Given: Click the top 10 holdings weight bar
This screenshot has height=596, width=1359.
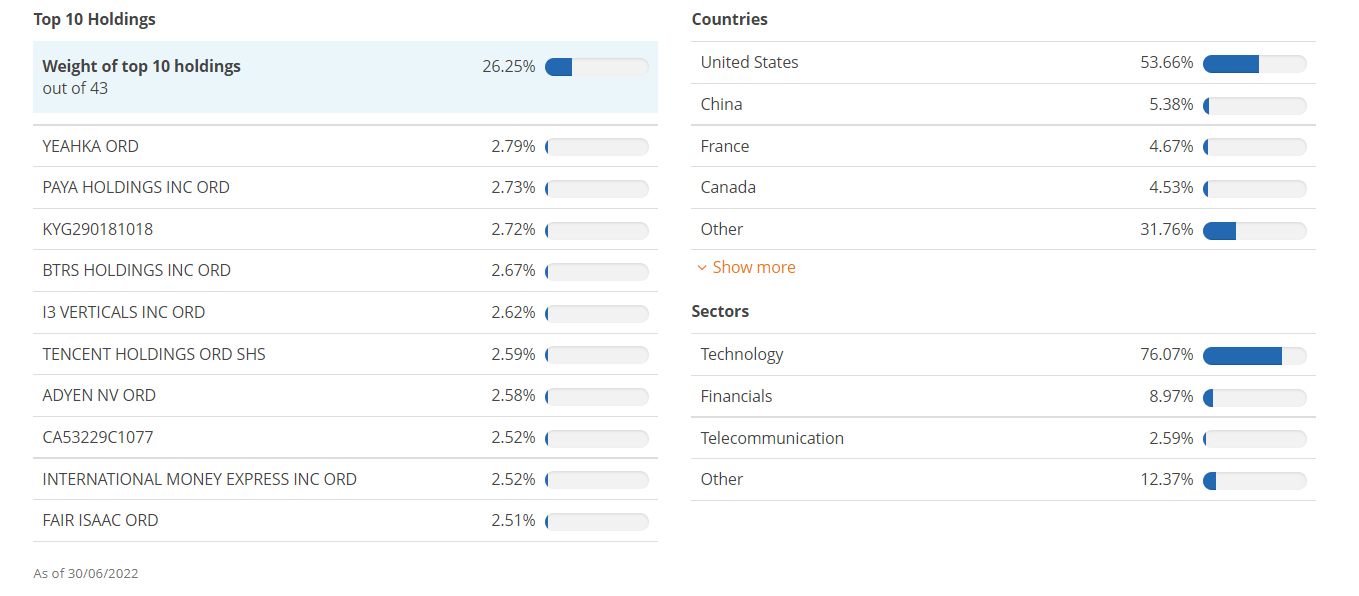Looking at the screenshot, I should point(596,66).
